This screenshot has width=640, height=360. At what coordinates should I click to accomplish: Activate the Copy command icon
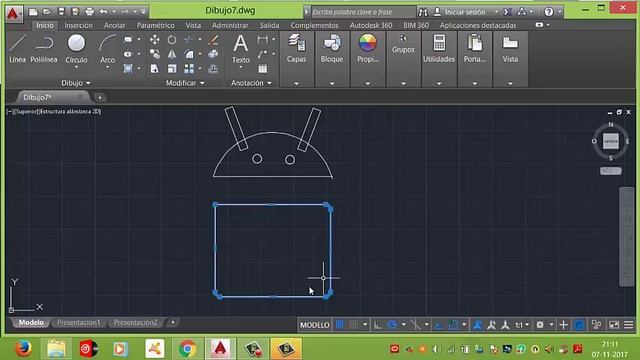pyautogui.click(x=155, y=54)
